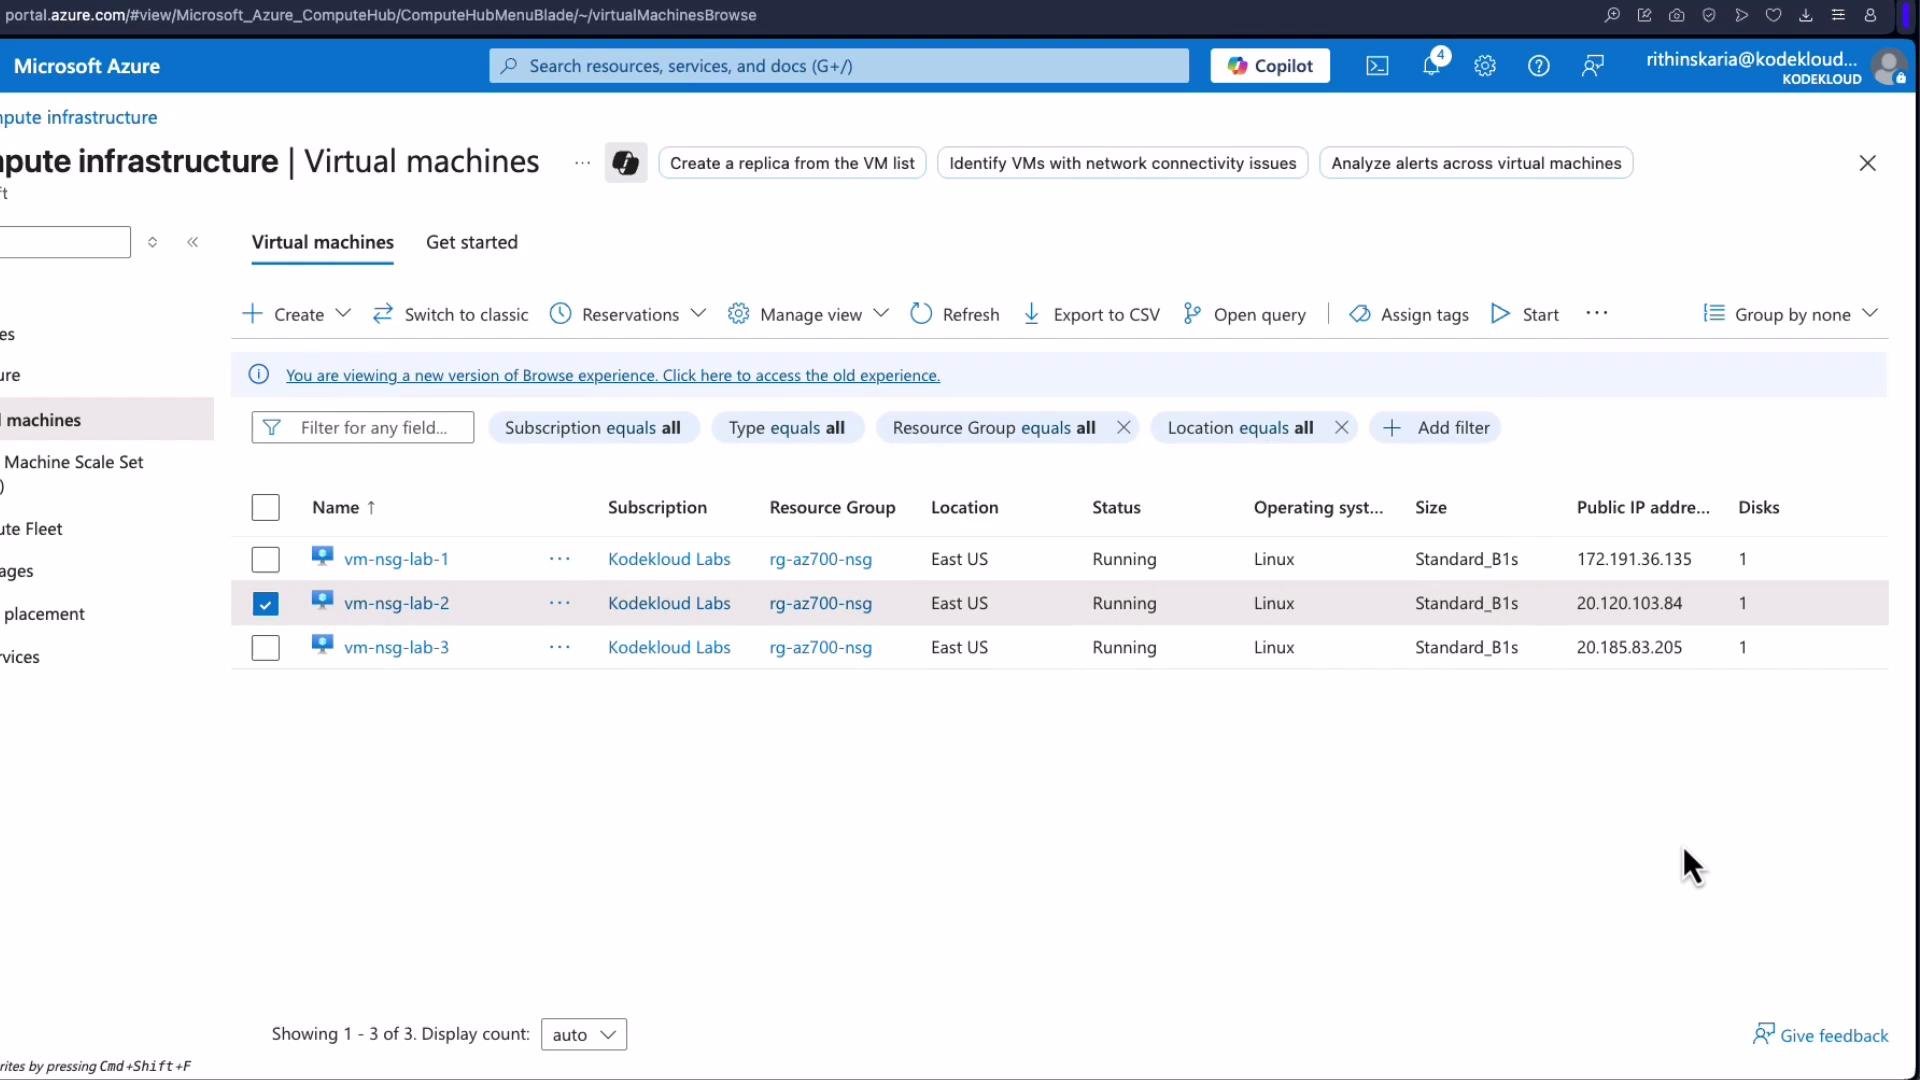Open Kodekloud Labs subscription for vm-nsg-lab-1

[669, 559]
